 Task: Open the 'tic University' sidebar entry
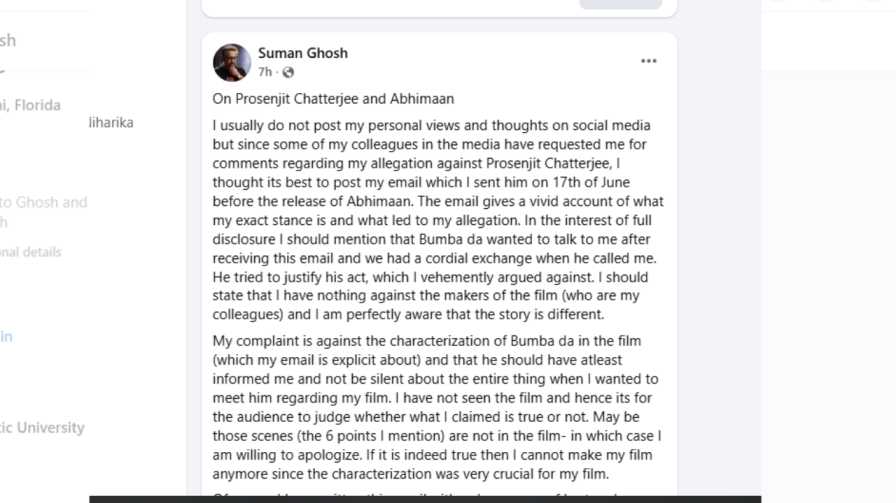[42, 428]
